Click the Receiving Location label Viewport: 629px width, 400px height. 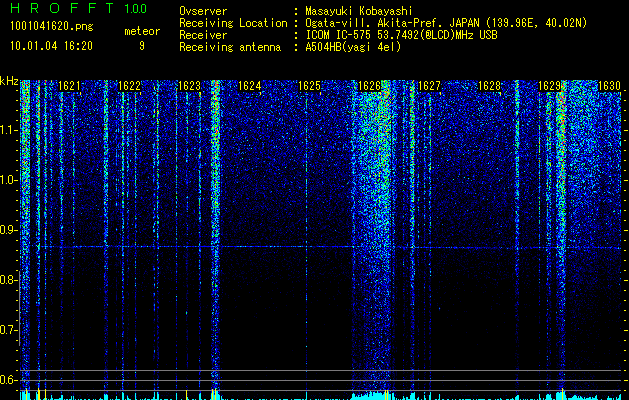click(x=233, y=23)
